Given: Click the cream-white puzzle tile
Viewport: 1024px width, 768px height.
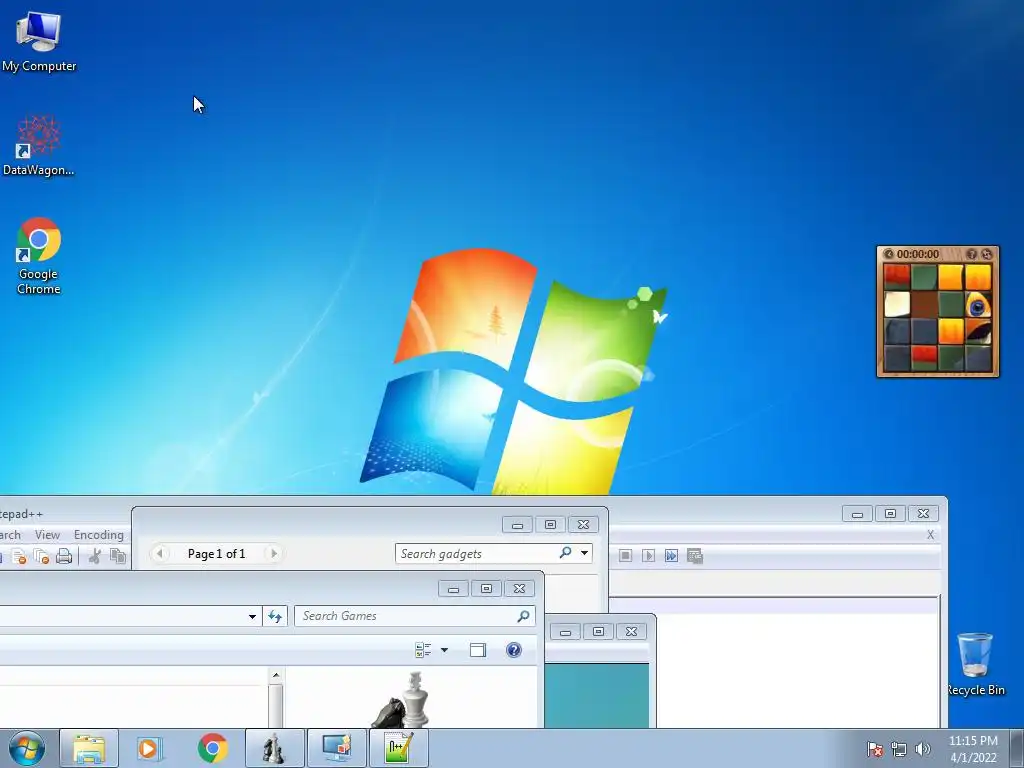Looking at the screenshot, I should click(x=897, y=304).
